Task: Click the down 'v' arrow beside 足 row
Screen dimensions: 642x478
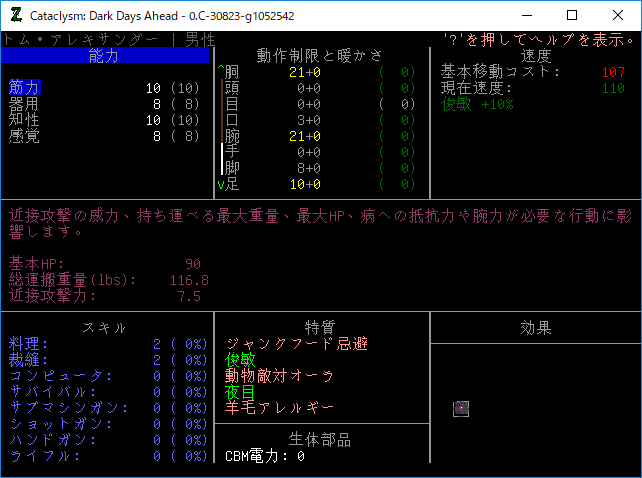Action: pos(221,184)
